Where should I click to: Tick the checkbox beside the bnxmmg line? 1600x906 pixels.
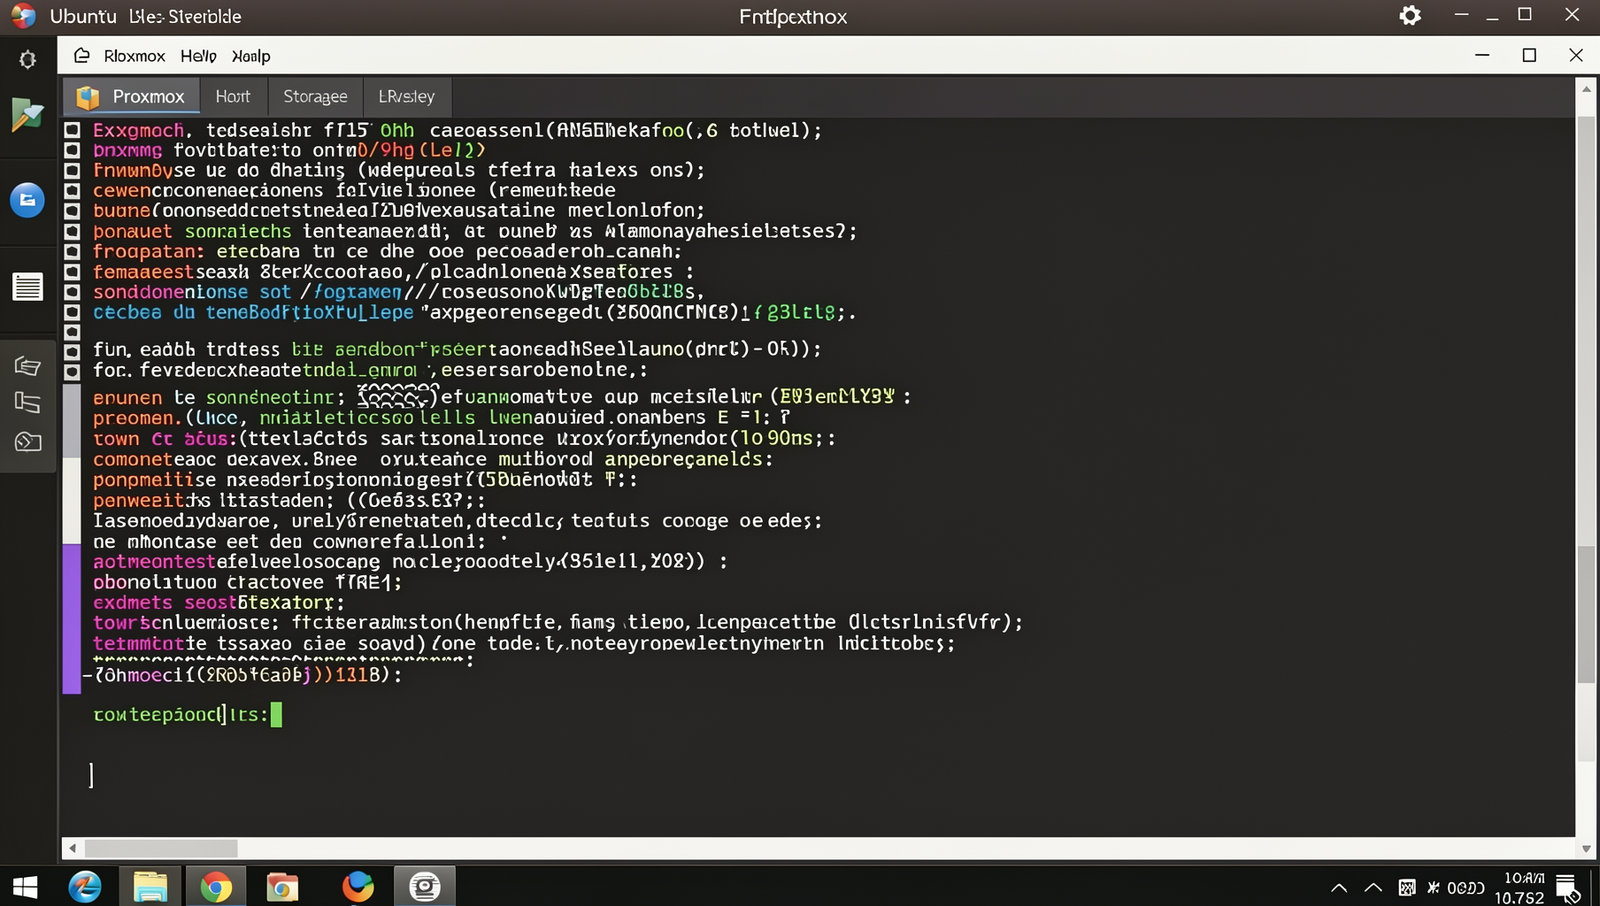point(72,150)
